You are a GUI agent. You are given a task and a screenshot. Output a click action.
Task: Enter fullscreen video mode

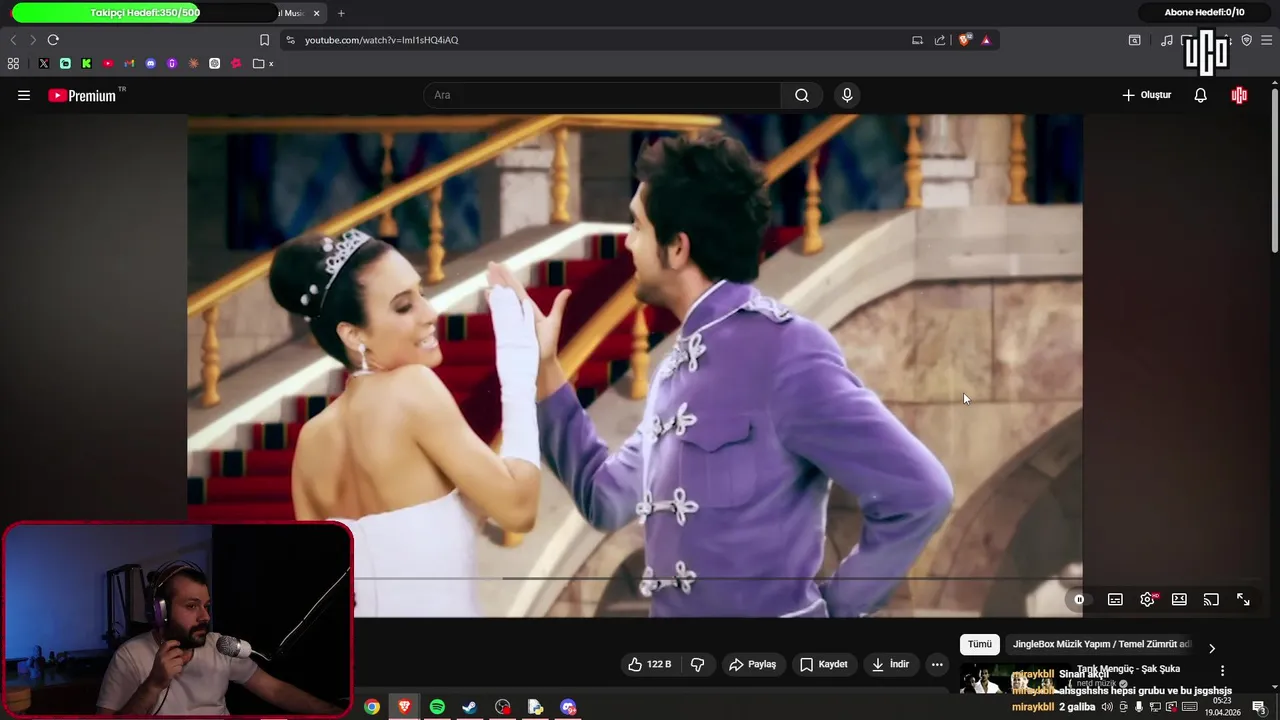(x=1243, y=599)
